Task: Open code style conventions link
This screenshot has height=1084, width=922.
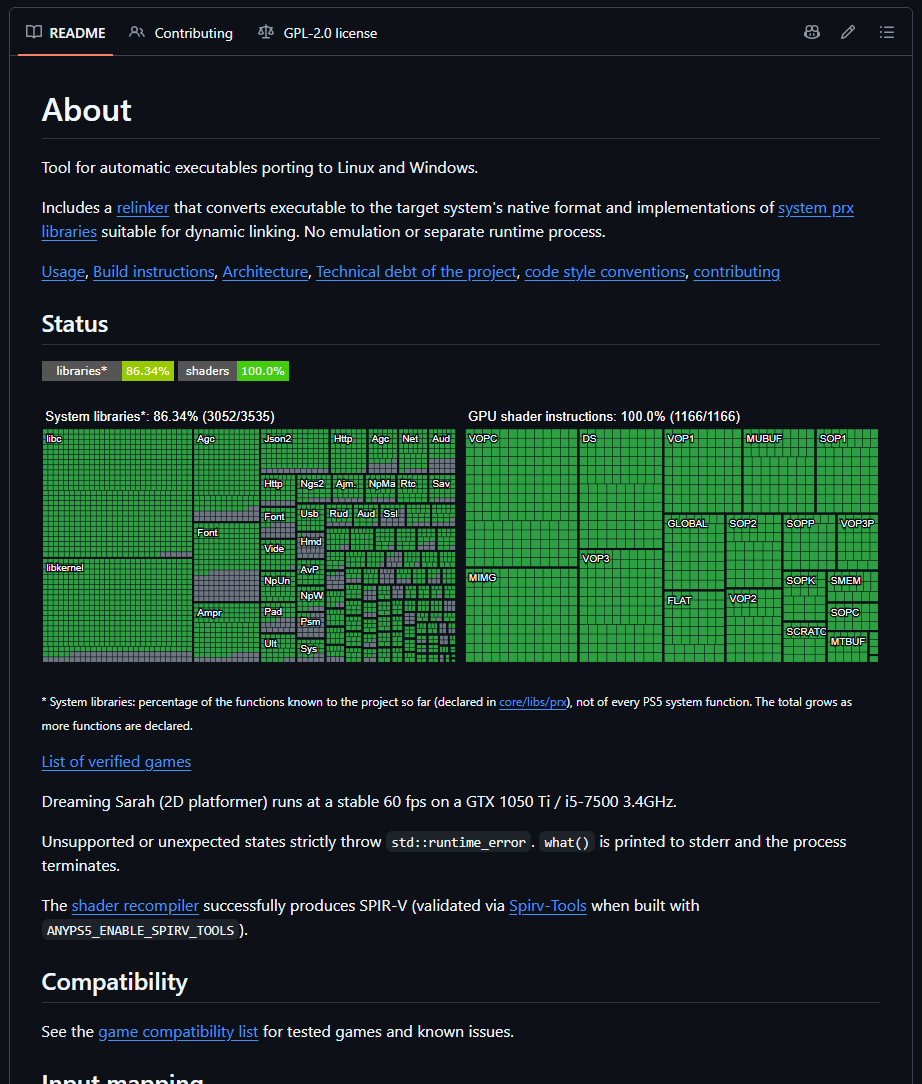Action: [x=605, y=272]
